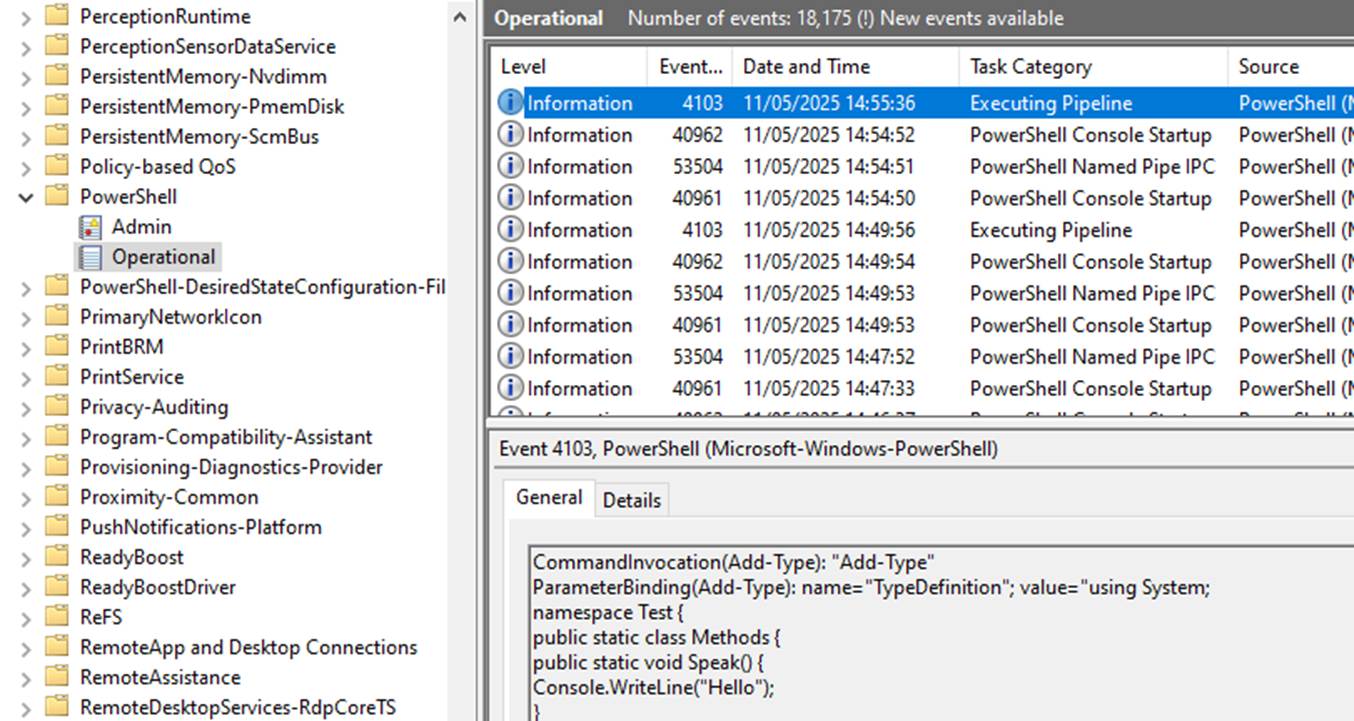Click the Policy-based QoS folder icon
The height and width of the screenshot is (721, 1354).
59,166
